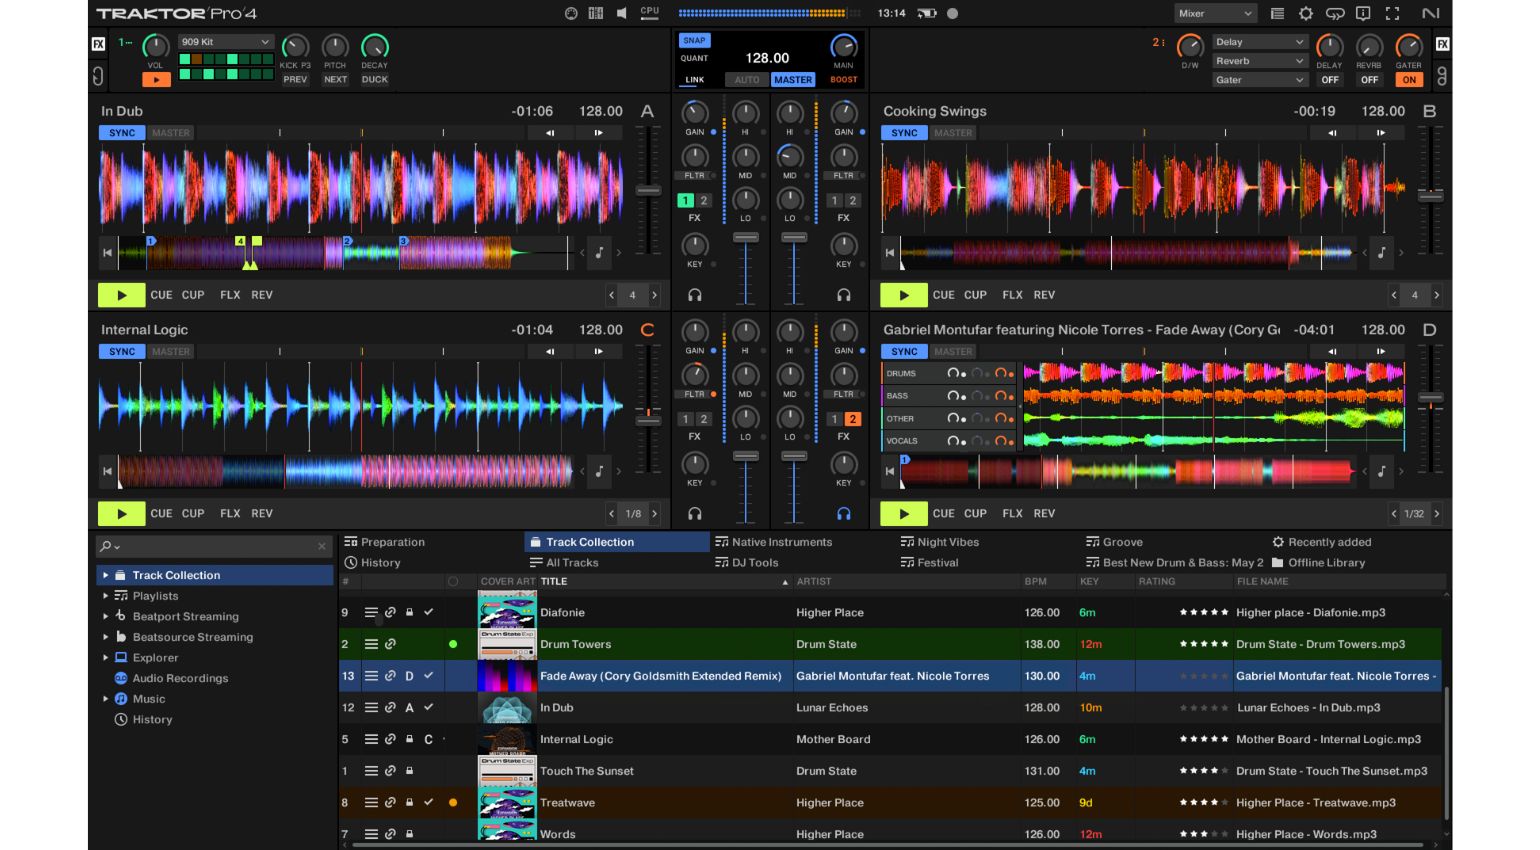Open the Mixer layout dropdown
This screenshot has height=850, width=1540.
pos(1215,13)
